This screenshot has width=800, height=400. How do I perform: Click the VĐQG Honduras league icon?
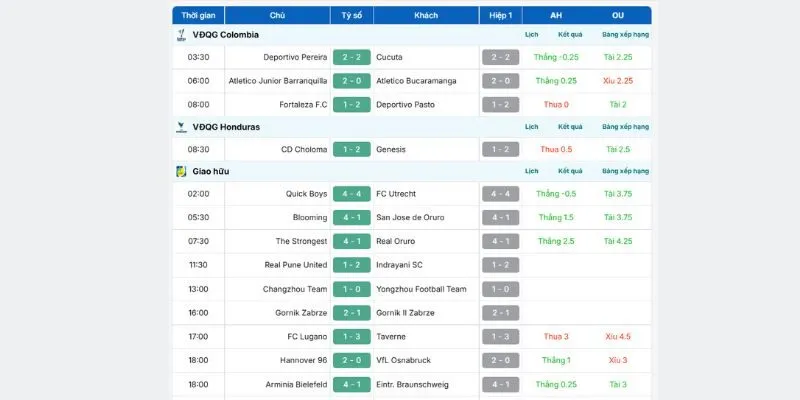click(x=181, y=127)
